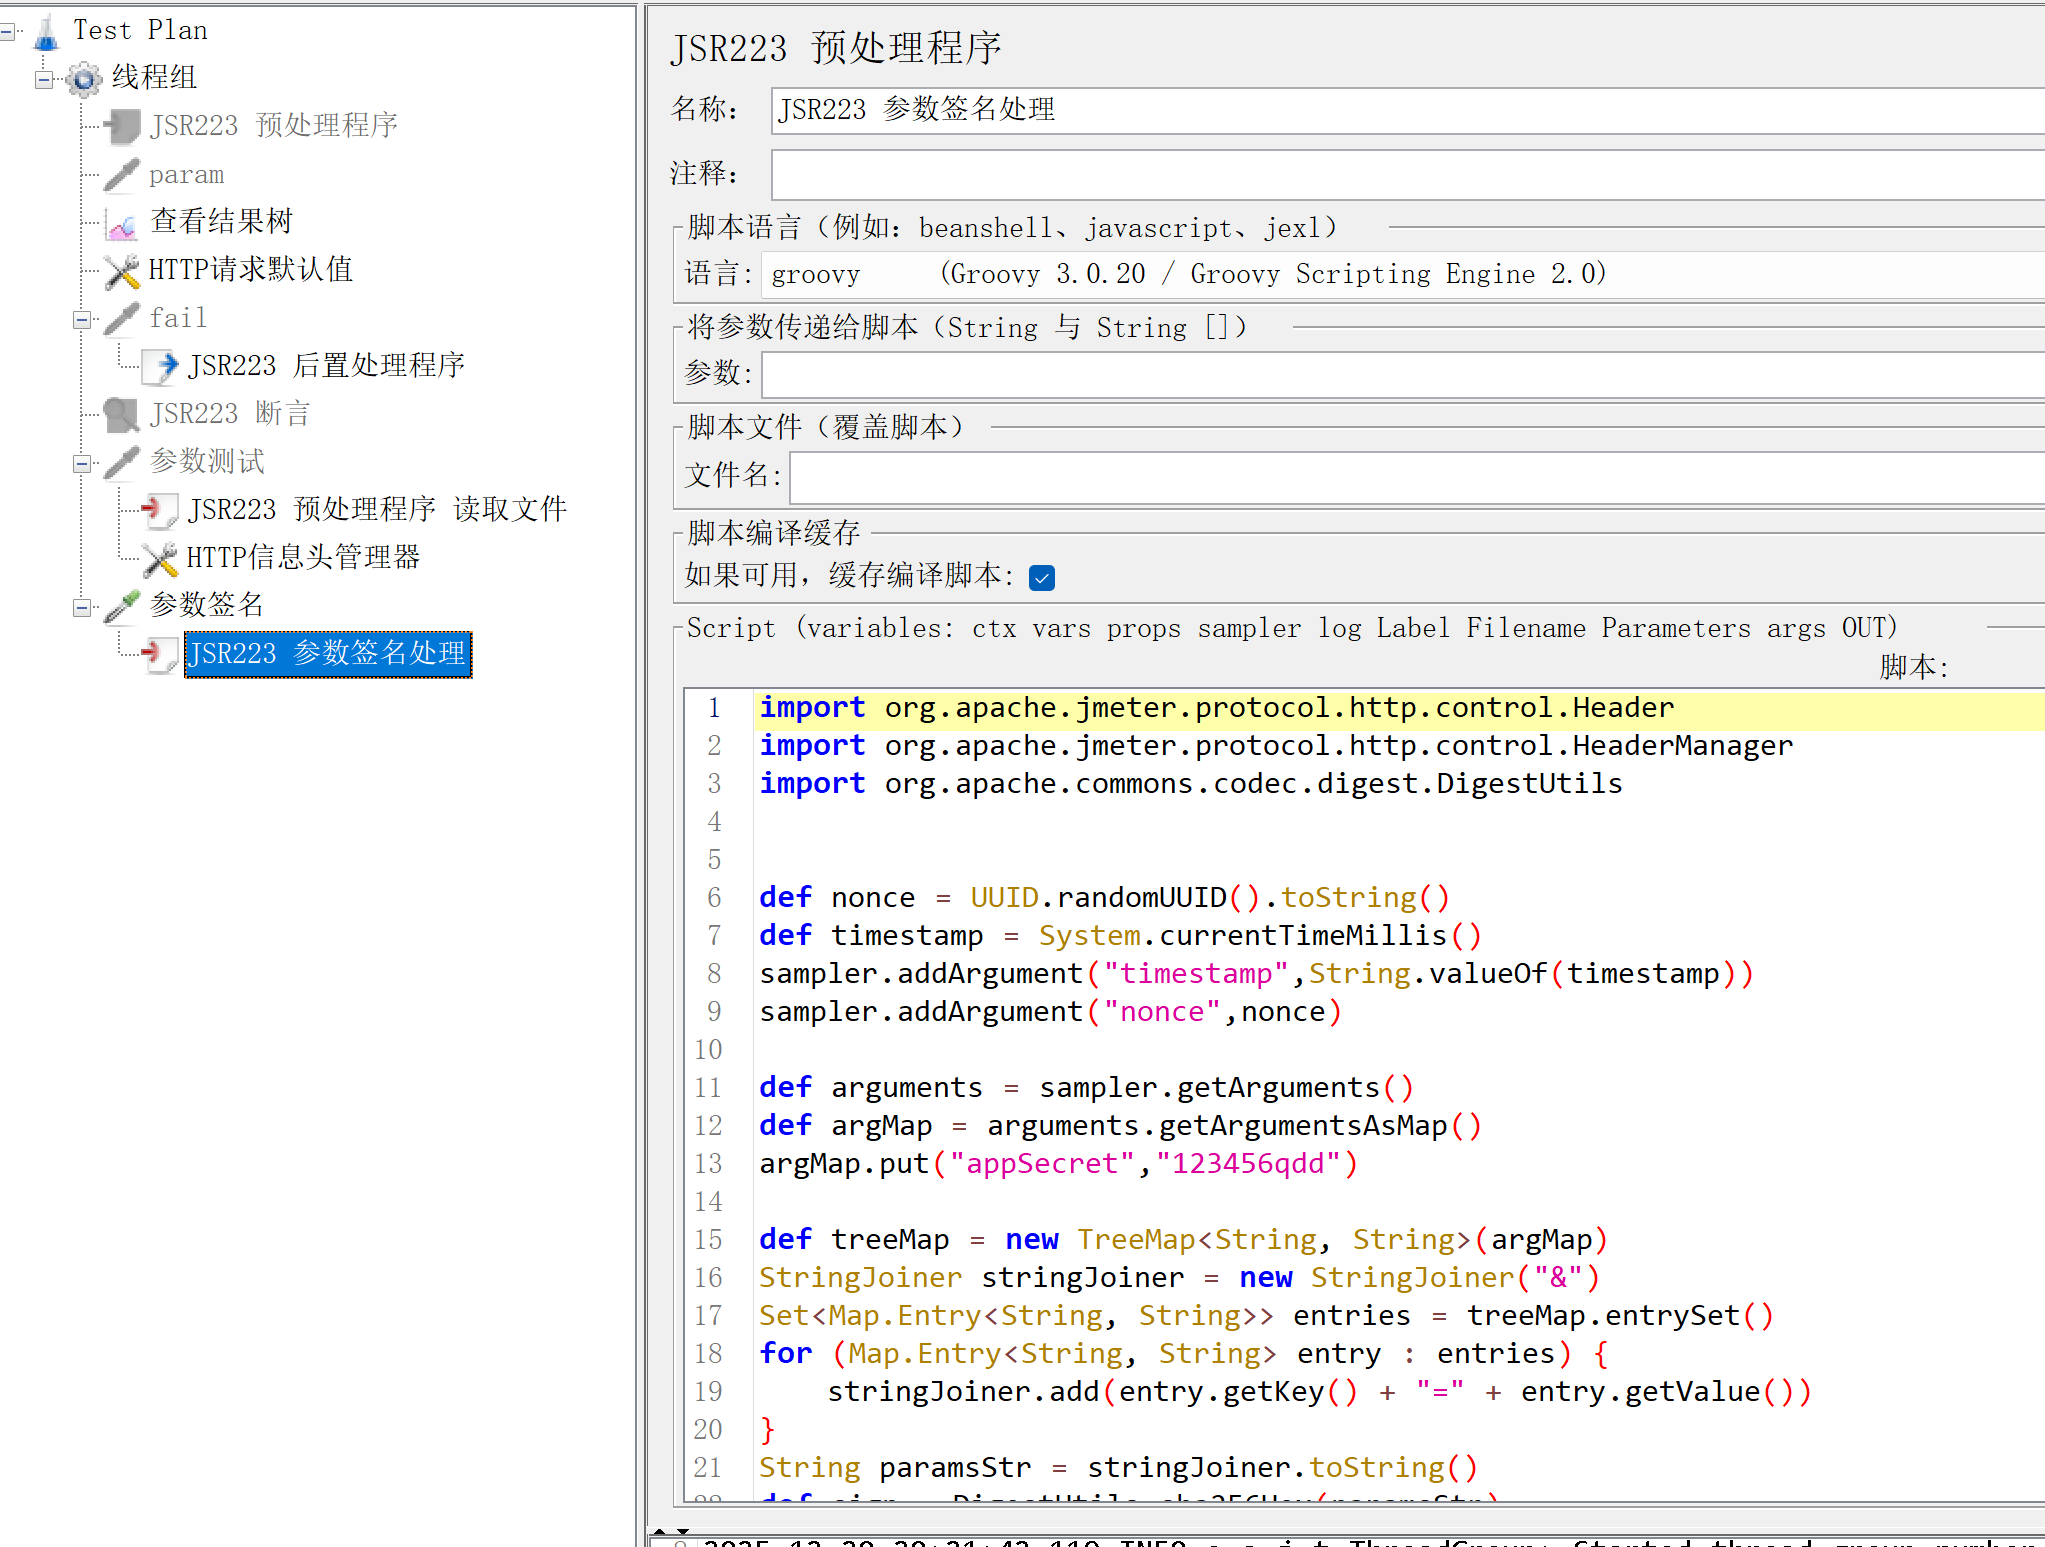
Task: Click the JSR223 预处理程序 读取文件 pre-processor icon
Action: click(160, 510)
